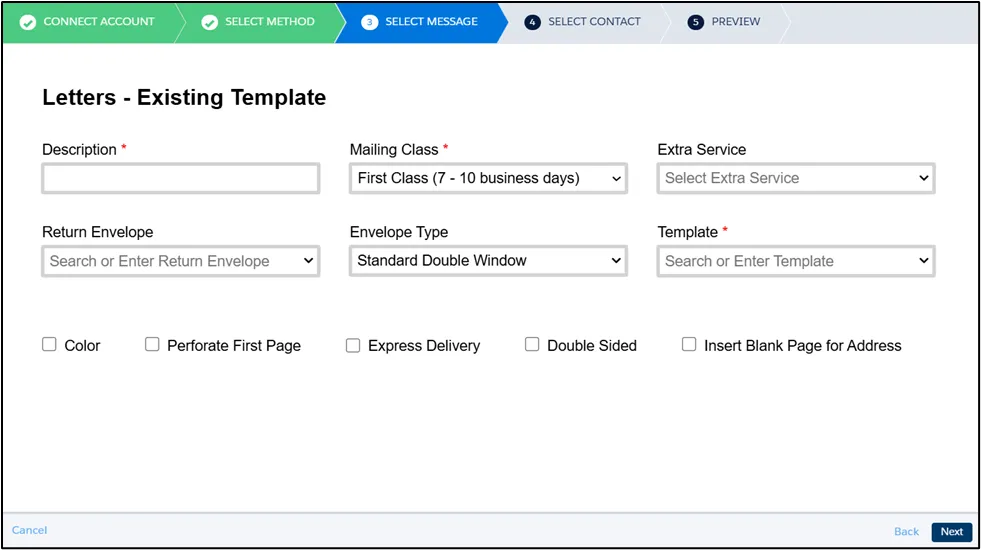This screenshot has width=981, height=550.
Task: Enable Double Sided printing checkbox
Action: (532, 344)
